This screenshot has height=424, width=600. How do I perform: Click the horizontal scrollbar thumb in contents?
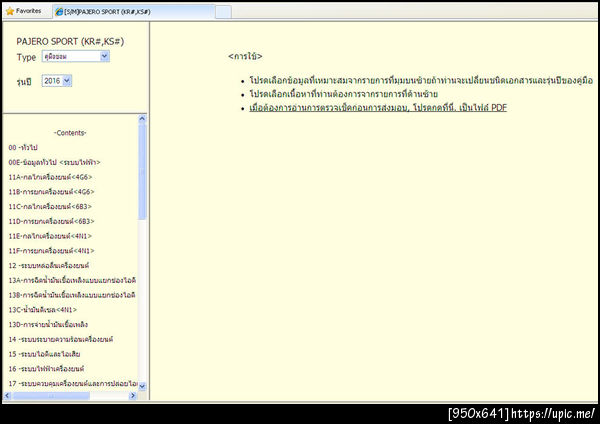51,396
